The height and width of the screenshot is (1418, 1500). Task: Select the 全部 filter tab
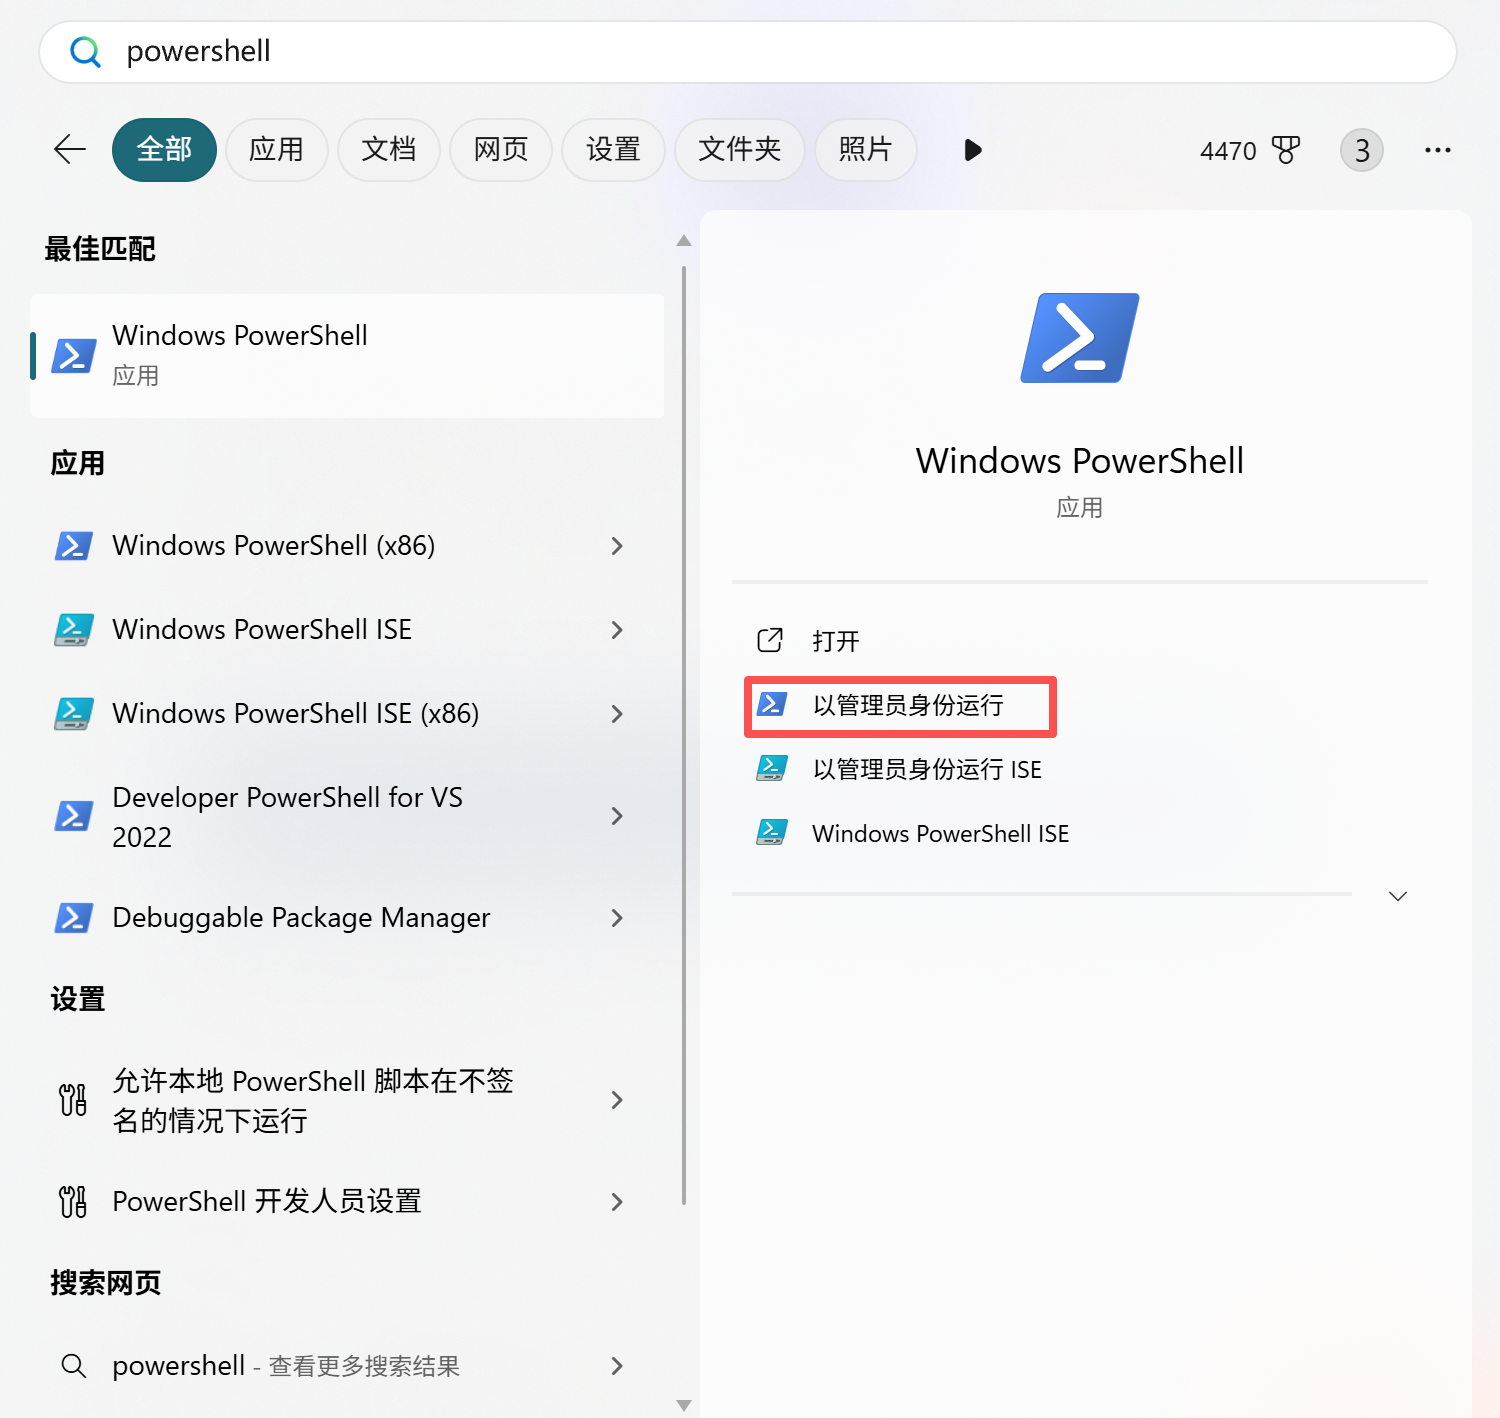[x=164, y=150]
